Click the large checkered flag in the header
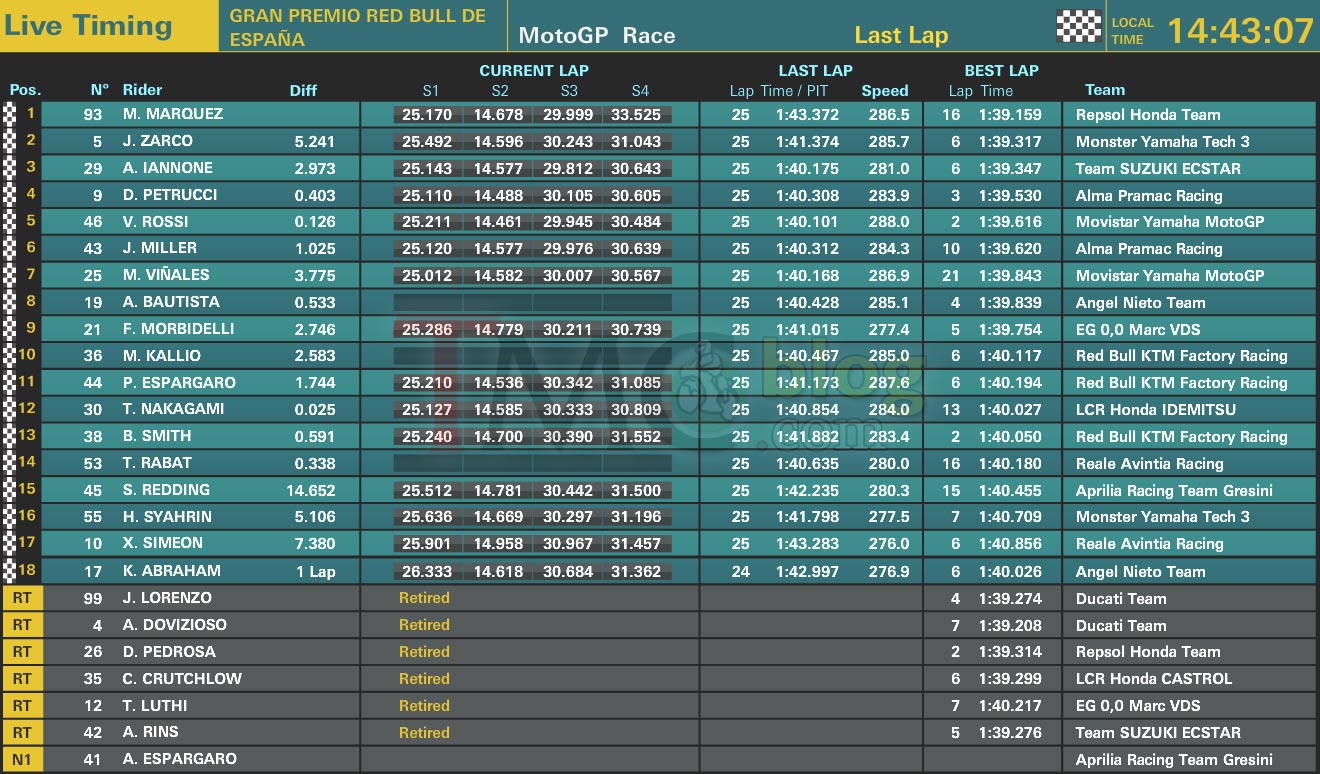Viewport: 1320px width, 774px height. [x=1079, y=26]
